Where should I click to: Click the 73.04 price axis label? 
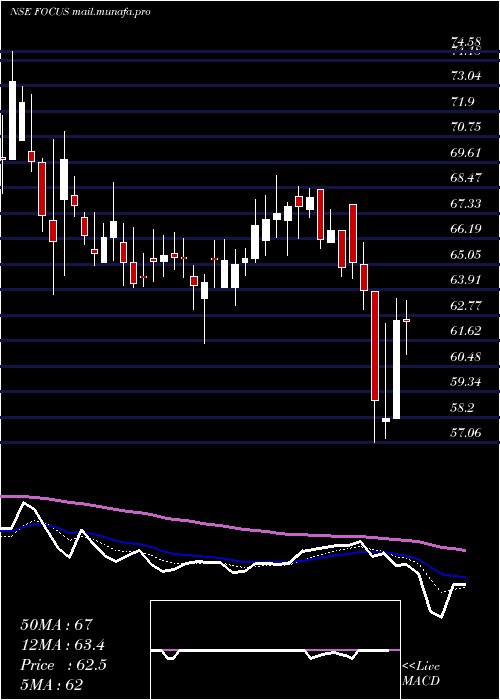click(x=466, y=76)
